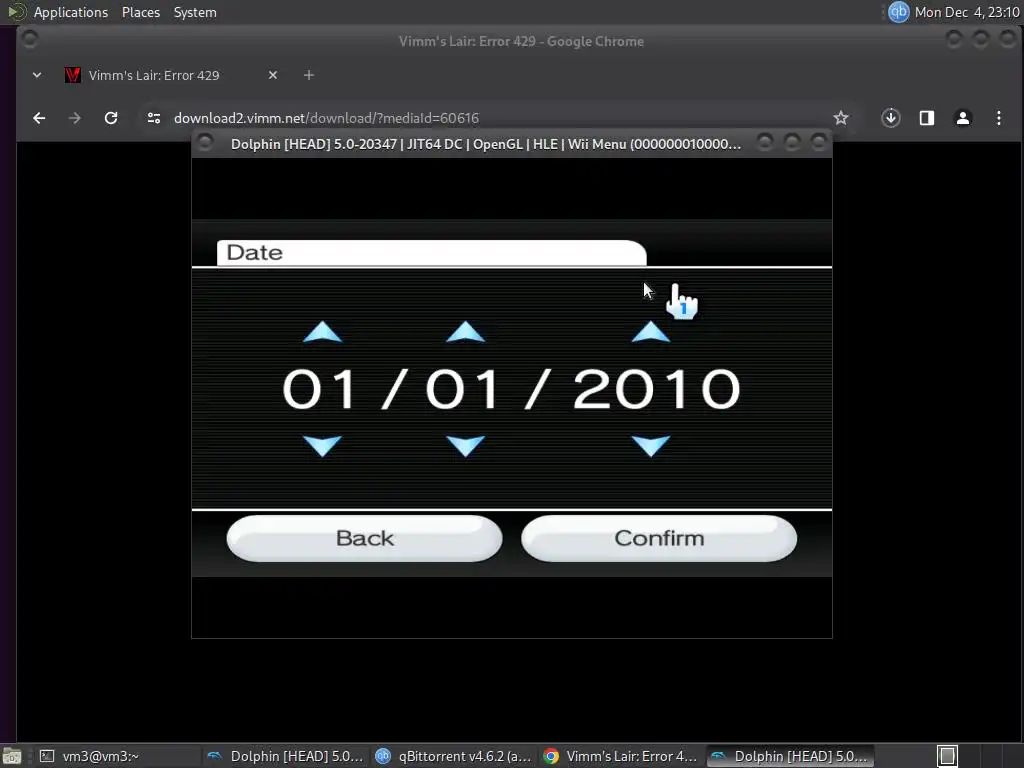Screen dimensions: 1024x768
Task: Open the Applications menu
Action: coord(71,12)
